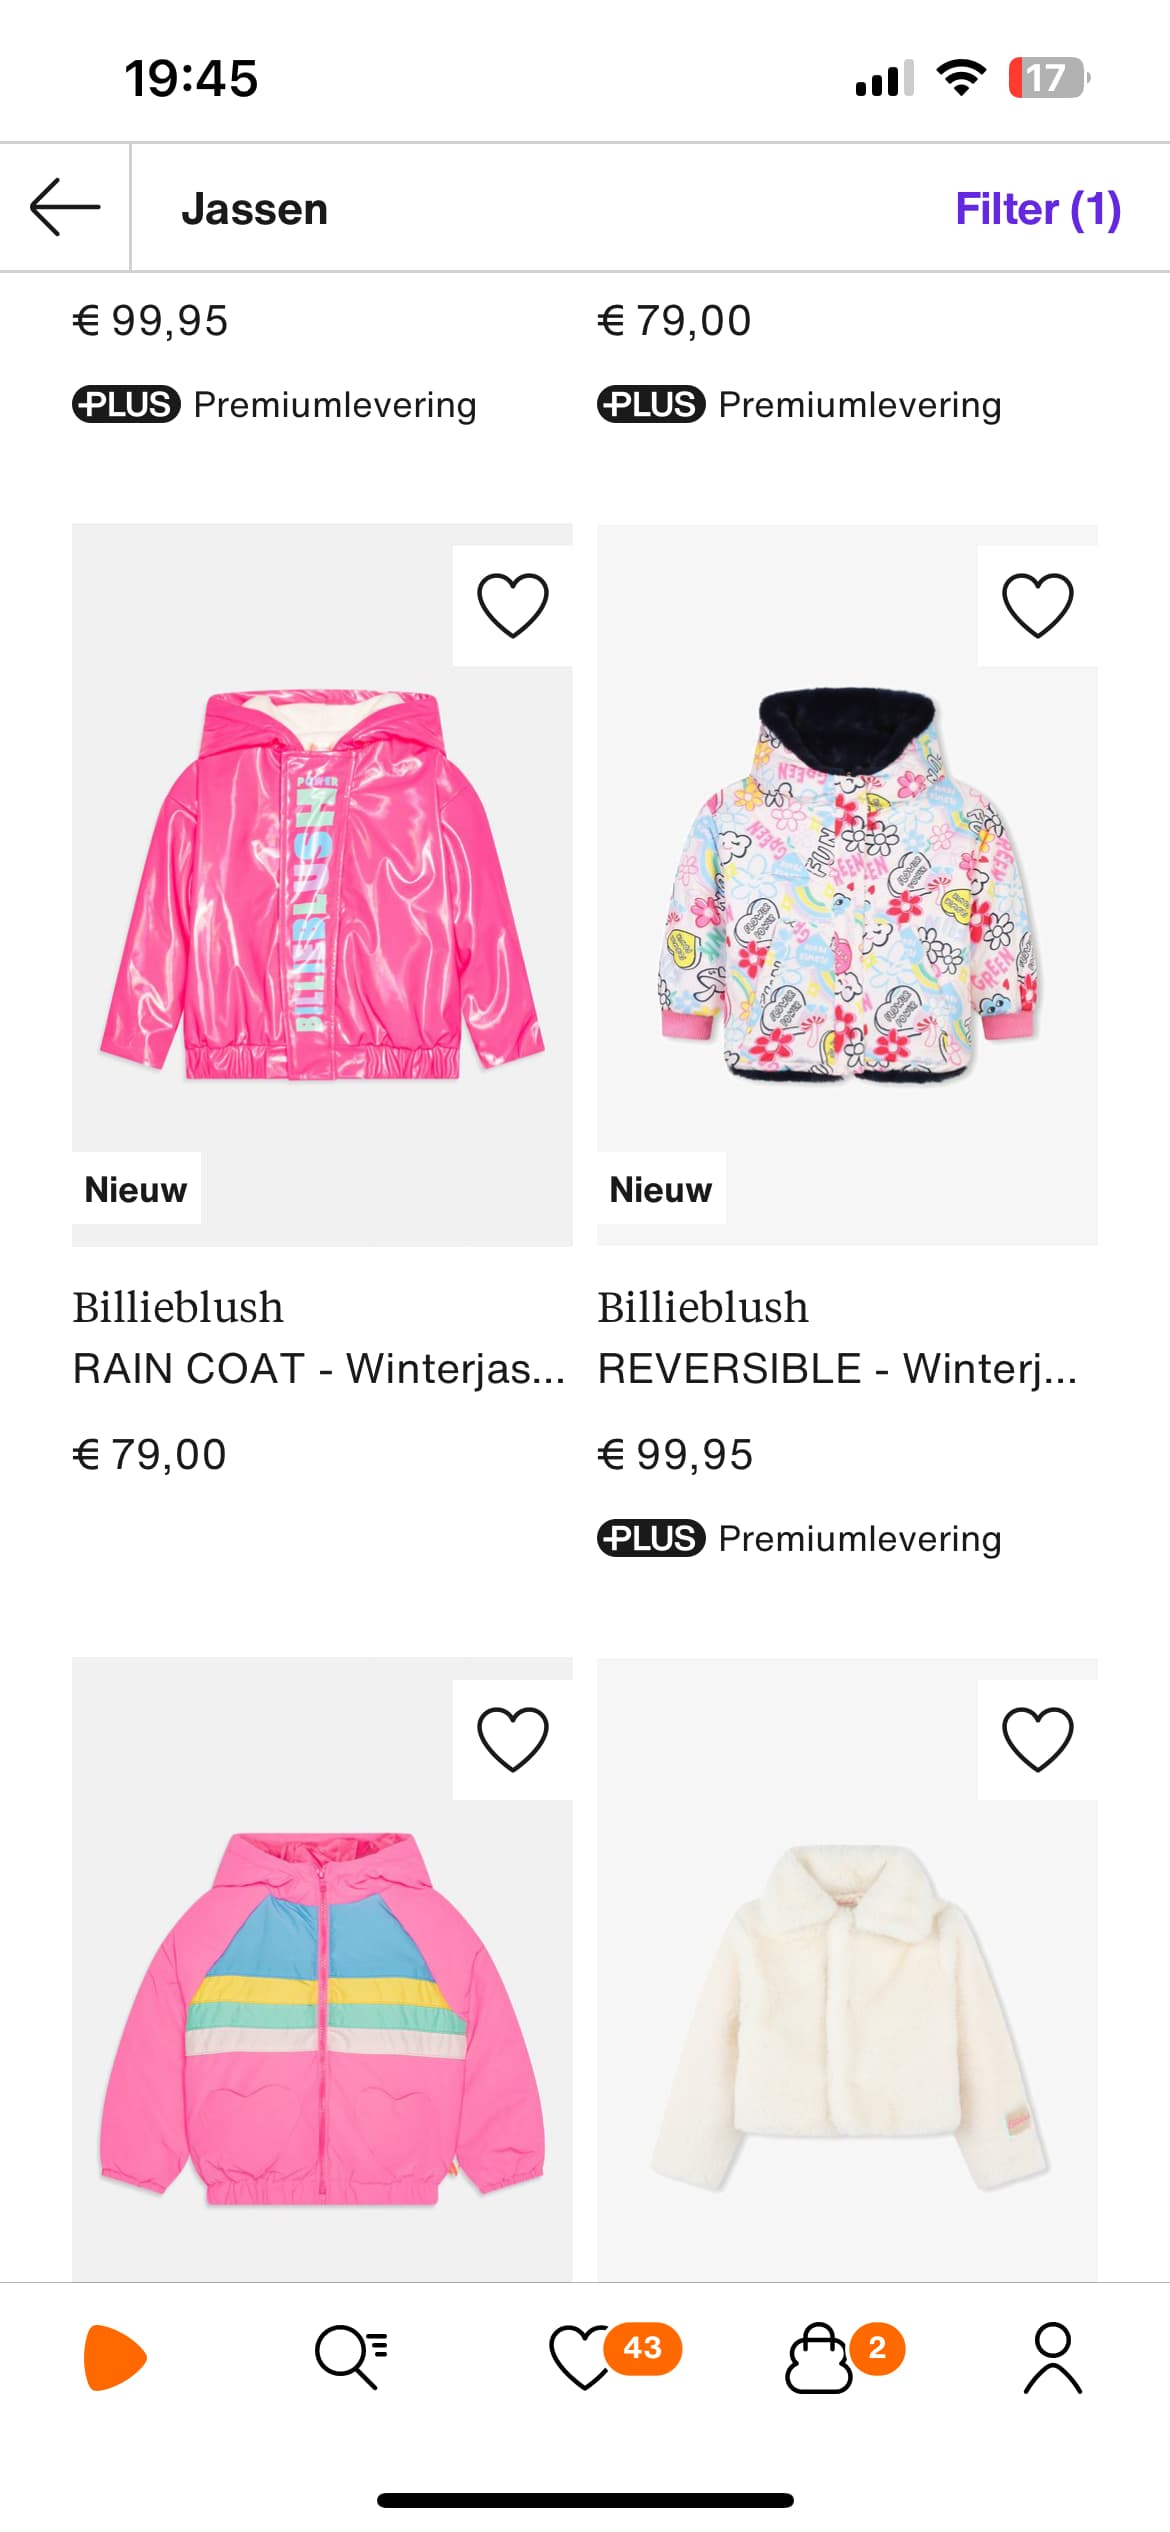Open Filter (1) options
Screen dimensions: 1170x2532
pos(1038,209)
